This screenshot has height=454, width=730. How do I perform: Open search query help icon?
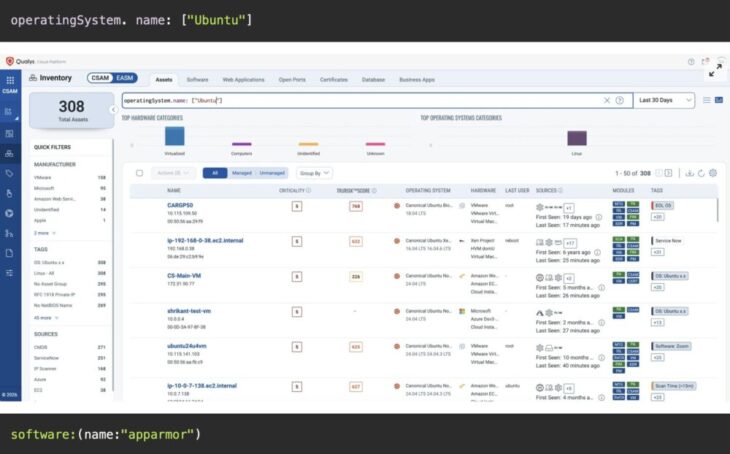(x=620, y=101)
